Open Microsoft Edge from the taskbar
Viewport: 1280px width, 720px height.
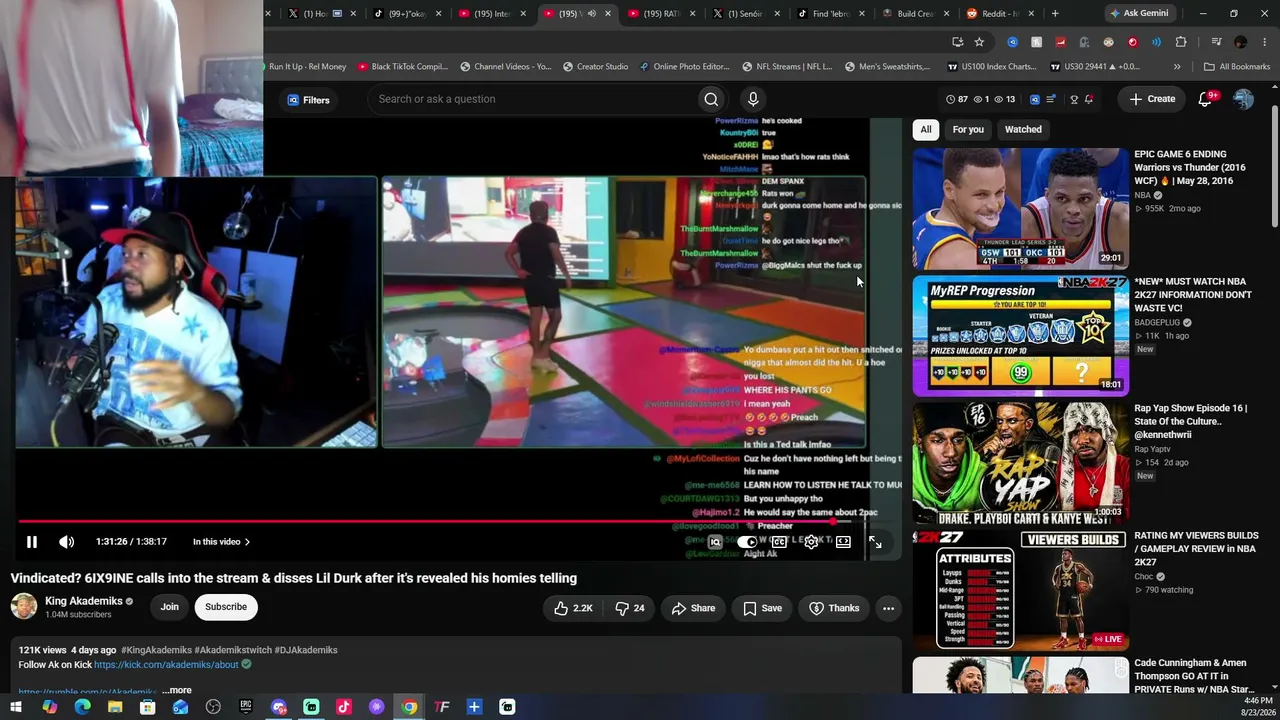point(82,707)
